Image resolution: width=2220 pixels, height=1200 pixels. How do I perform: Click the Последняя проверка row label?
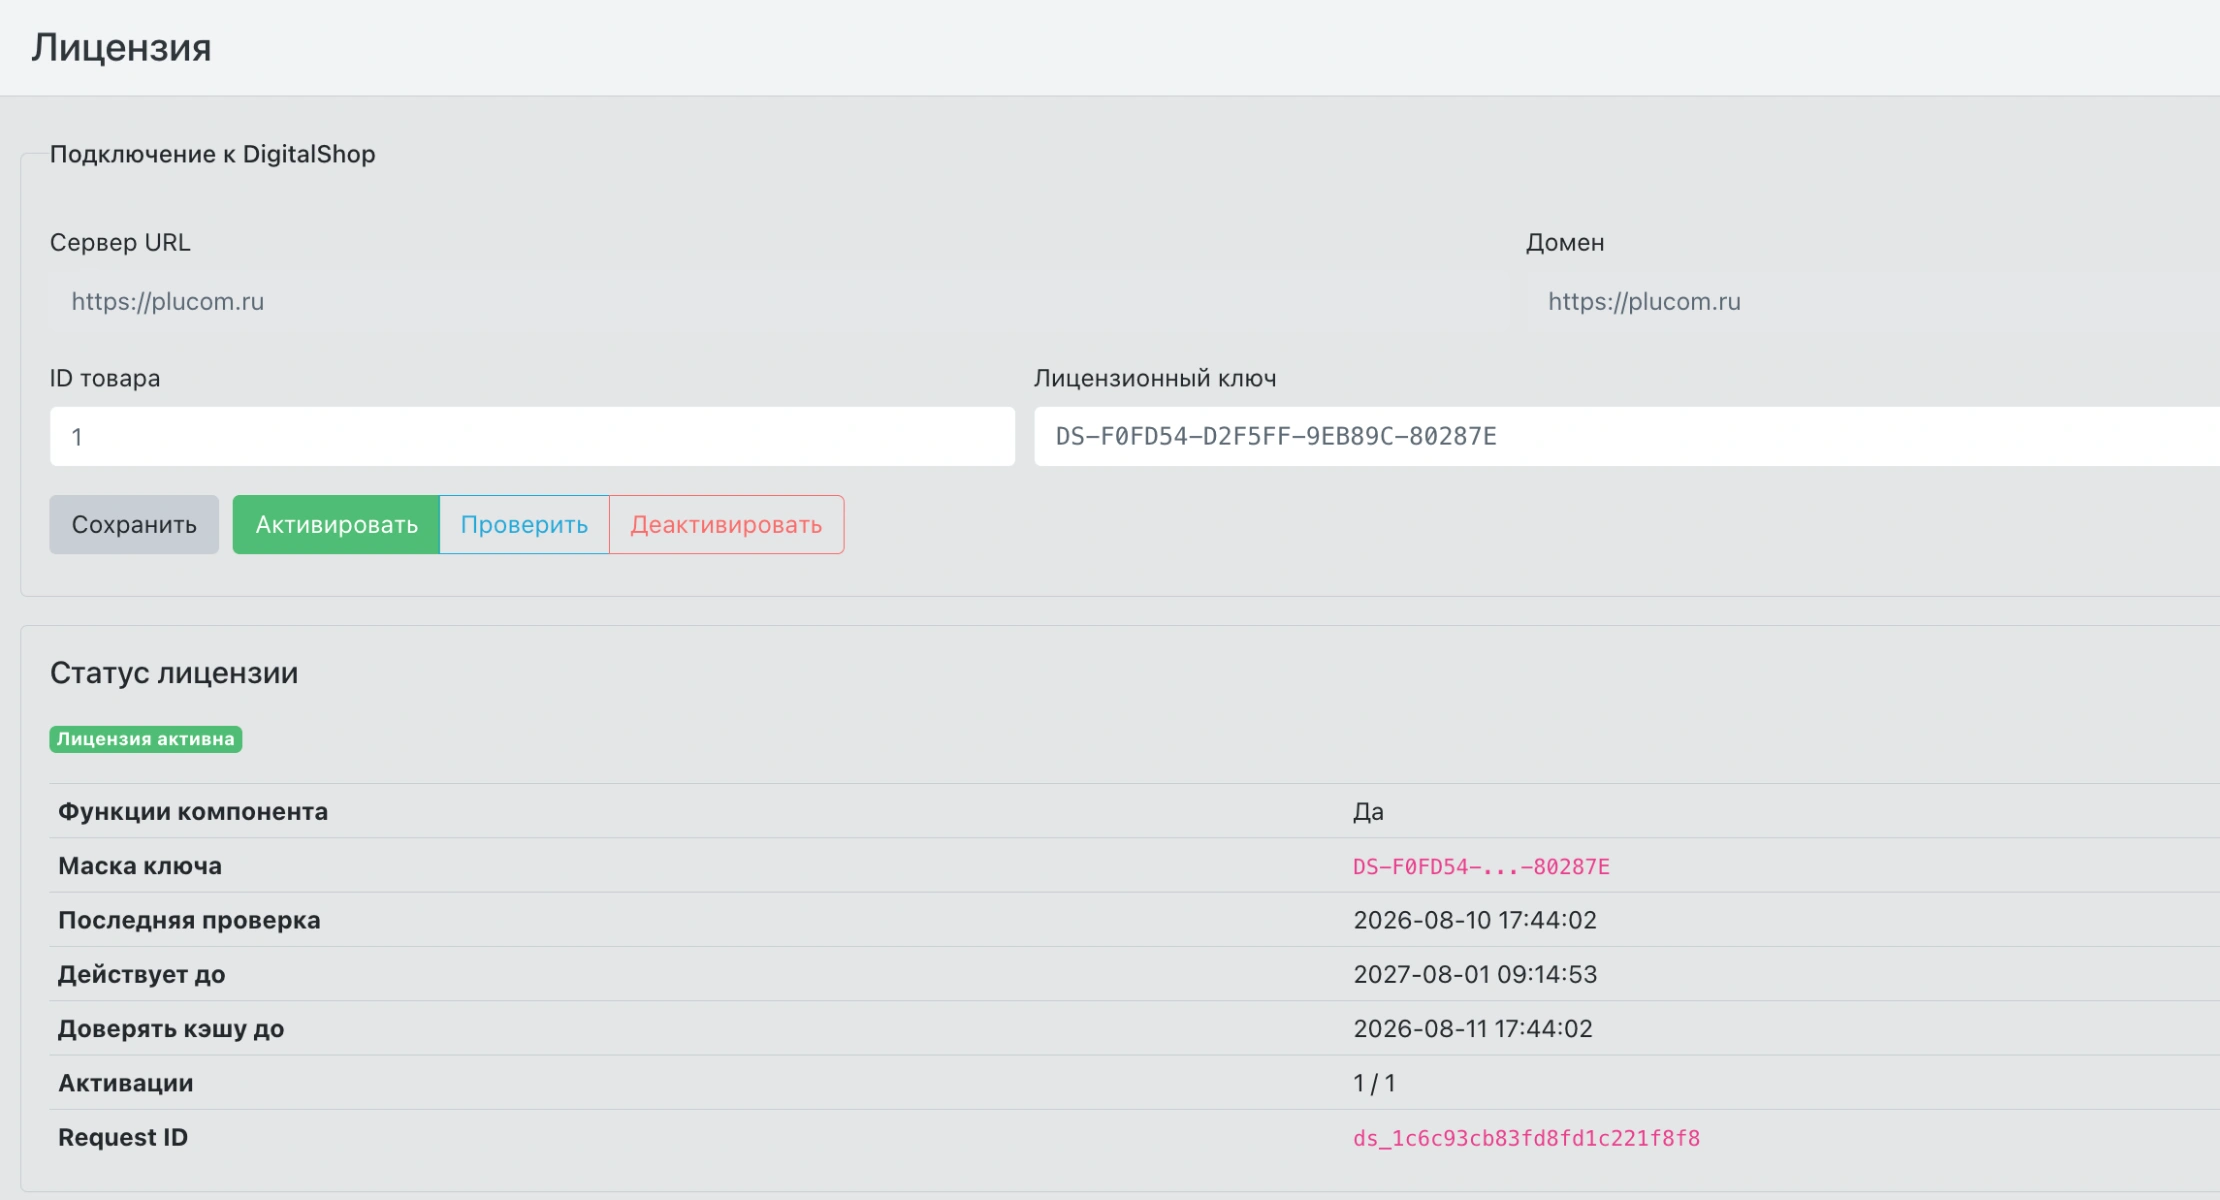pos(189,920)
